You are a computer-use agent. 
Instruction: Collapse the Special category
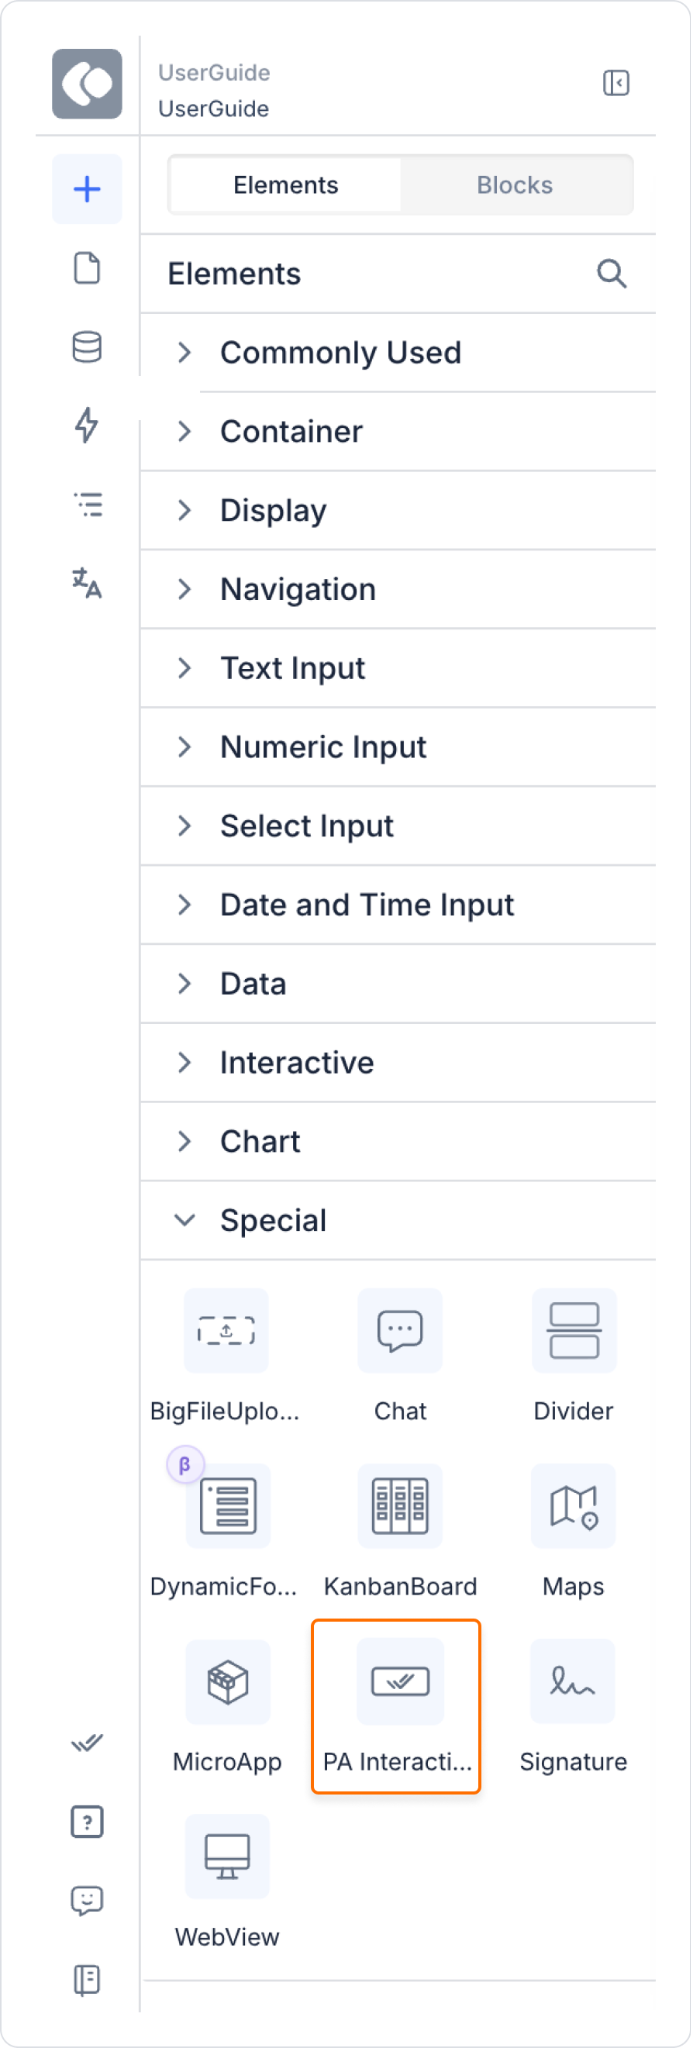pyautogui.click(x=398, y=1221)
